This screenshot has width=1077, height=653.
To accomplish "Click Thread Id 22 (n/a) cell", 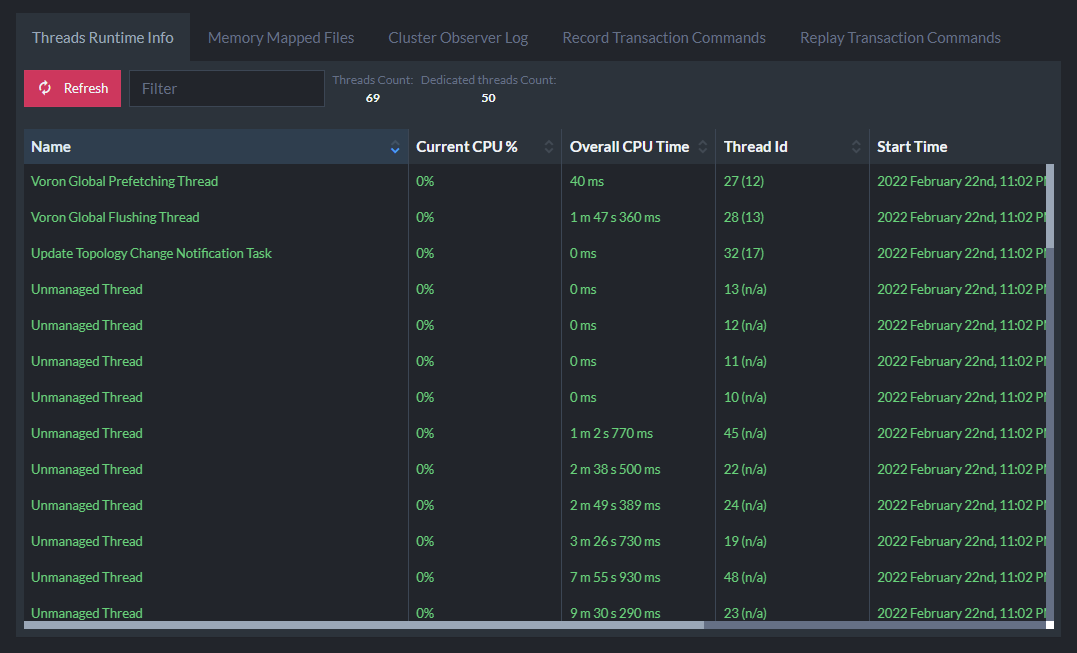I will click(745, 470).
